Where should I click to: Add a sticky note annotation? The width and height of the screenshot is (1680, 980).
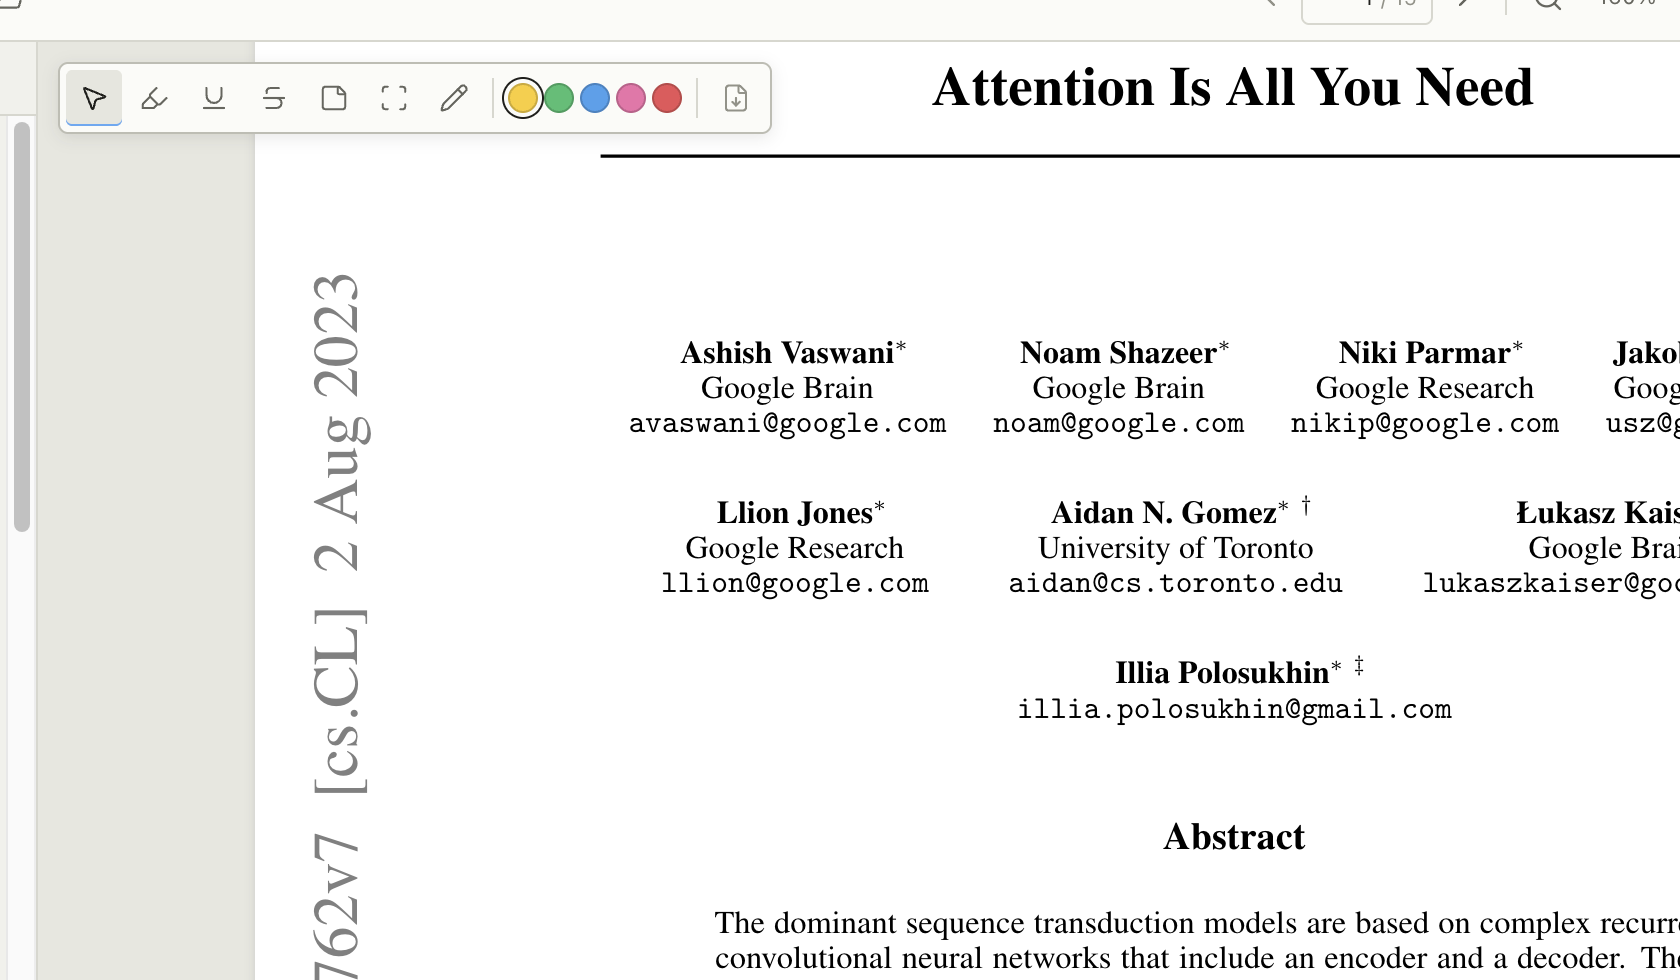point(334,98)
